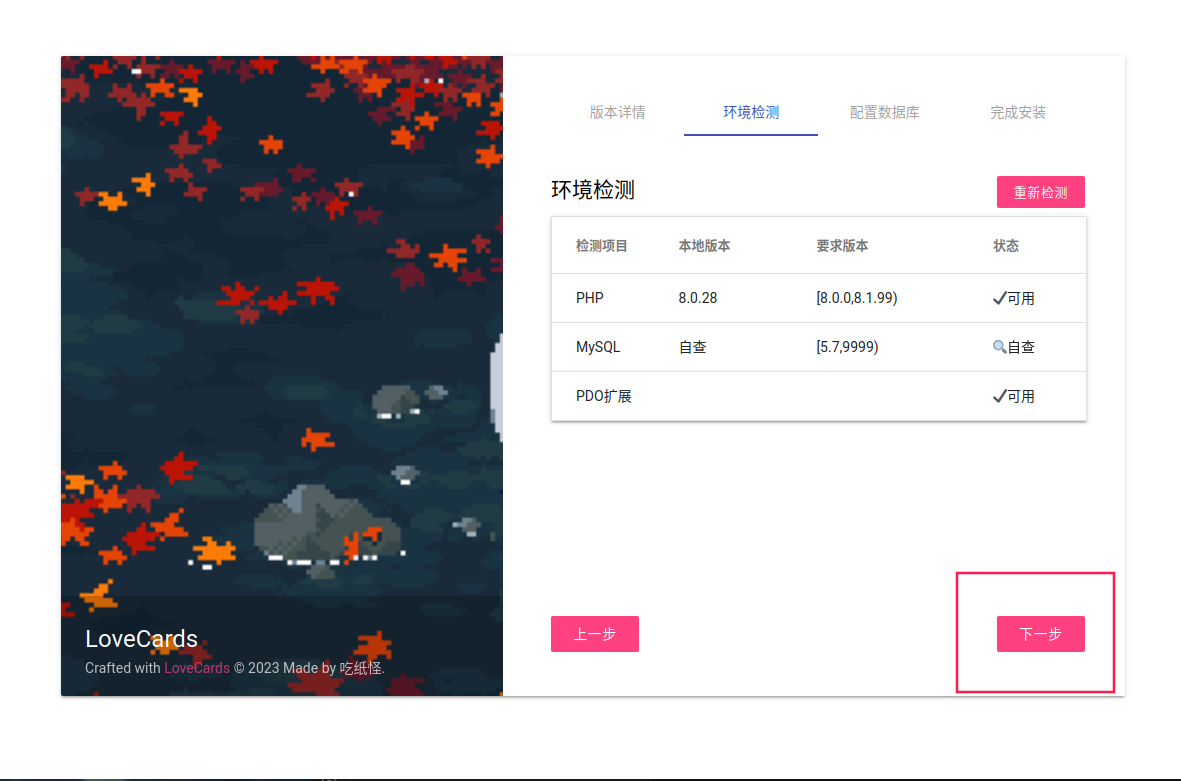Click the 重新检测 button
Image resolution: width=1181 pixels, height=781 pixels.
[x=1040, y=192]
